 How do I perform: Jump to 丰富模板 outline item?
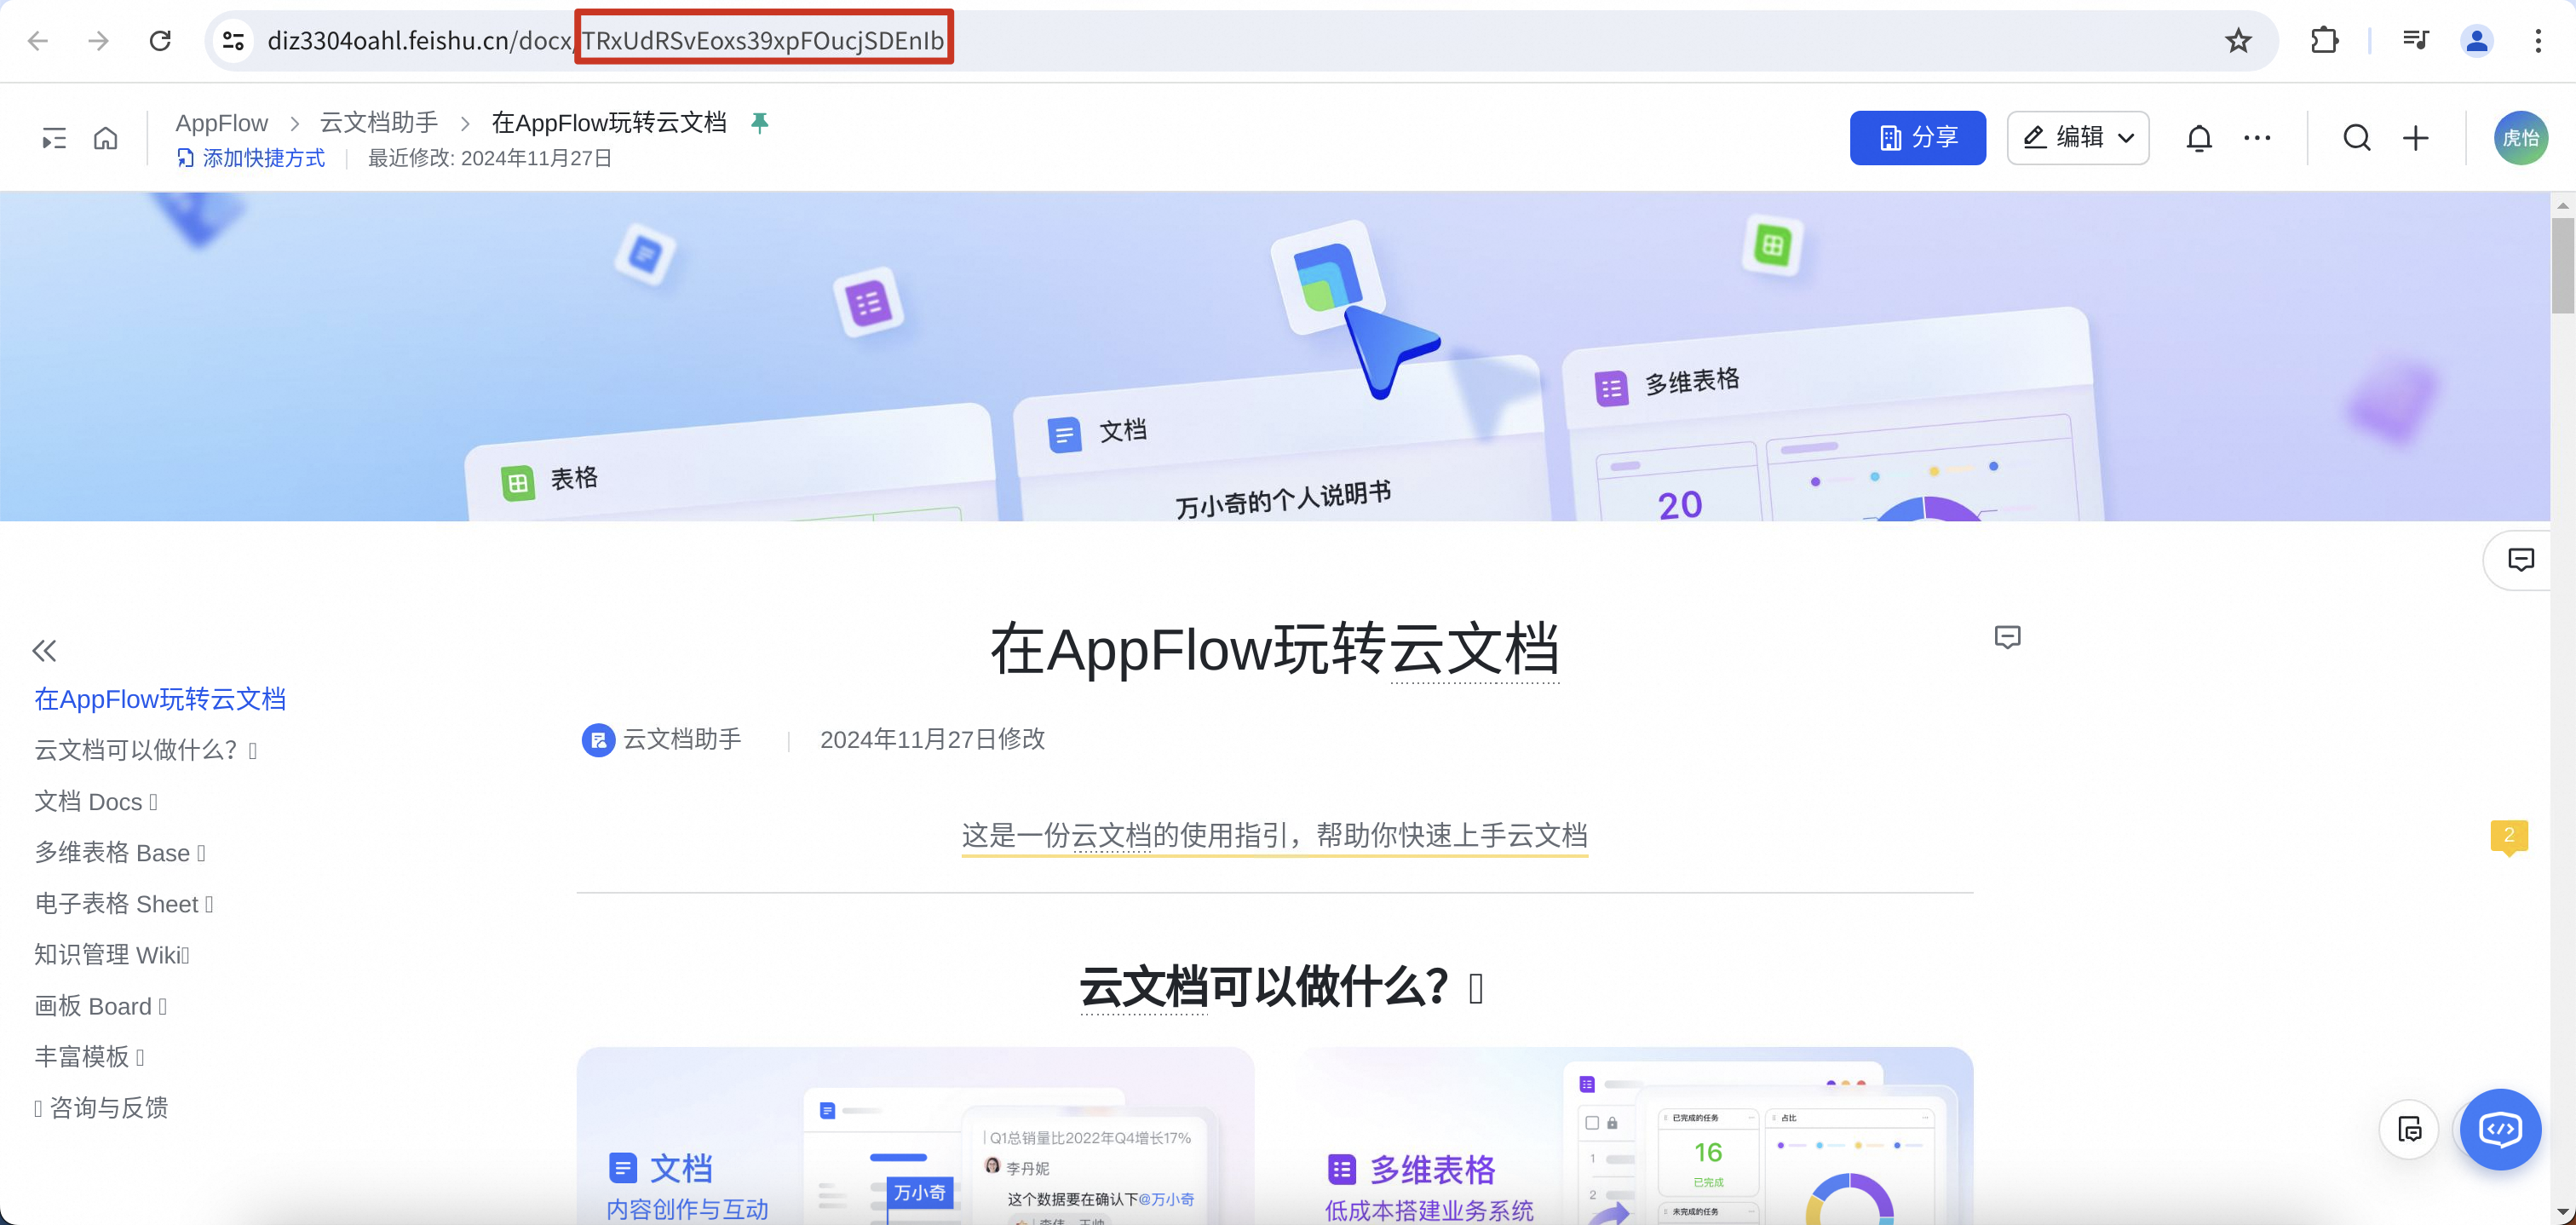(89, 1056)
